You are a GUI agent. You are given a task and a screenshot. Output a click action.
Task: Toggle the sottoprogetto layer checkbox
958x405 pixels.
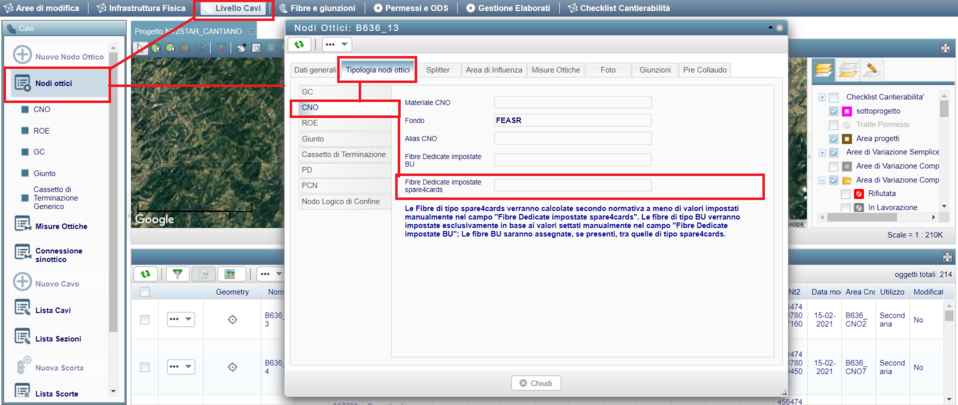click(834, 111)
